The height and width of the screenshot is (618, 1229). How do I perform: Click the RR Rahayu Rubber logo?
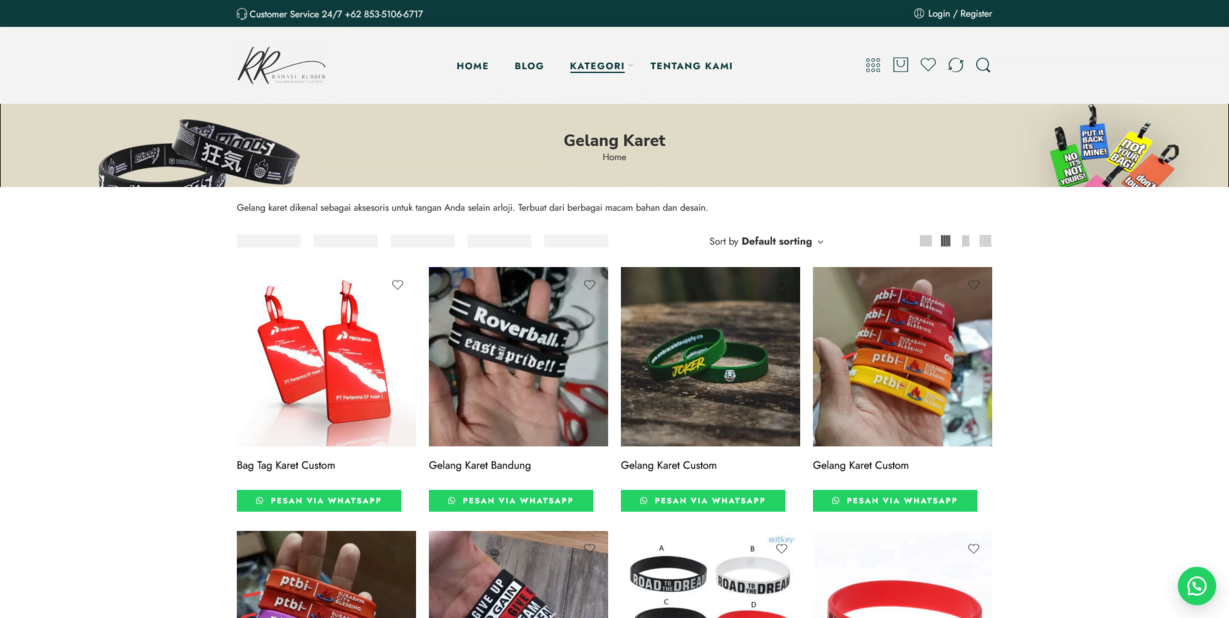pyautogui.click(x=282, y=65)
